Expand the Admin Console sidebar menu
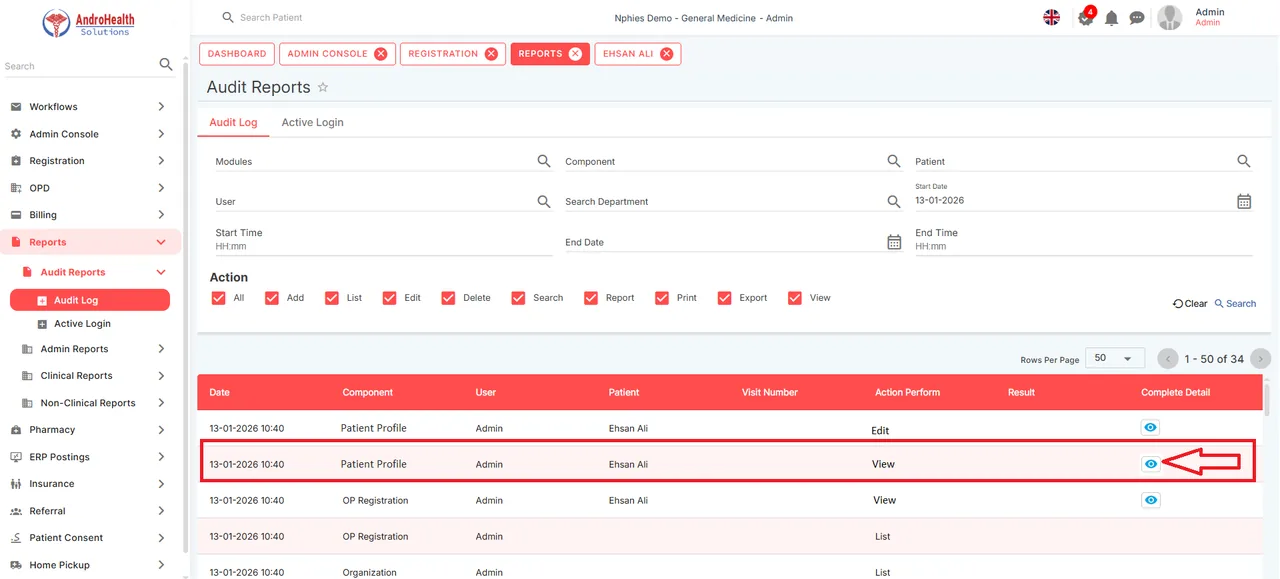The width and height of the screenshot is (1280, 579). point(161,134)
